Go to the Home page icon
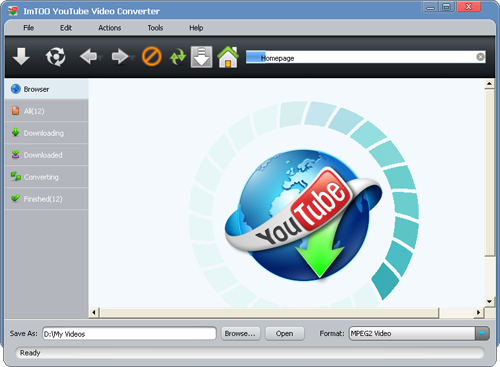This screenshot has height=367, width=500. pos(228,57)
